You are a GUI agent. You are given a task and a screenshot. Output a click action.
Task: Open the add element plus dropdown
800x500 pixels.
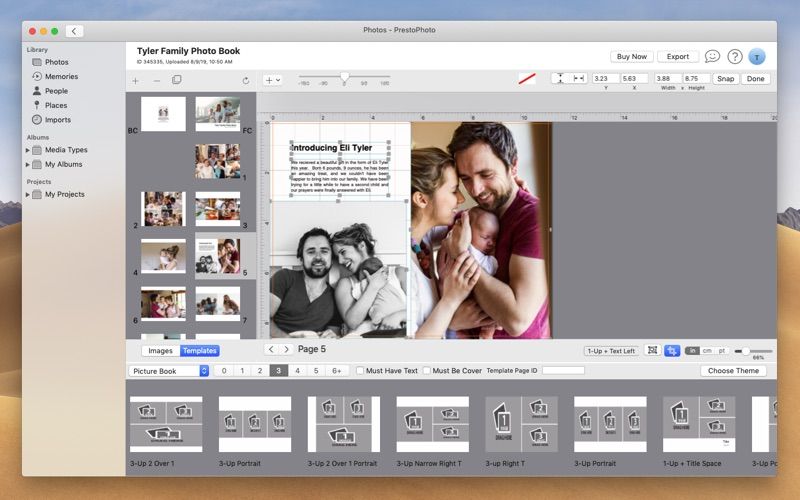point(272,80)
